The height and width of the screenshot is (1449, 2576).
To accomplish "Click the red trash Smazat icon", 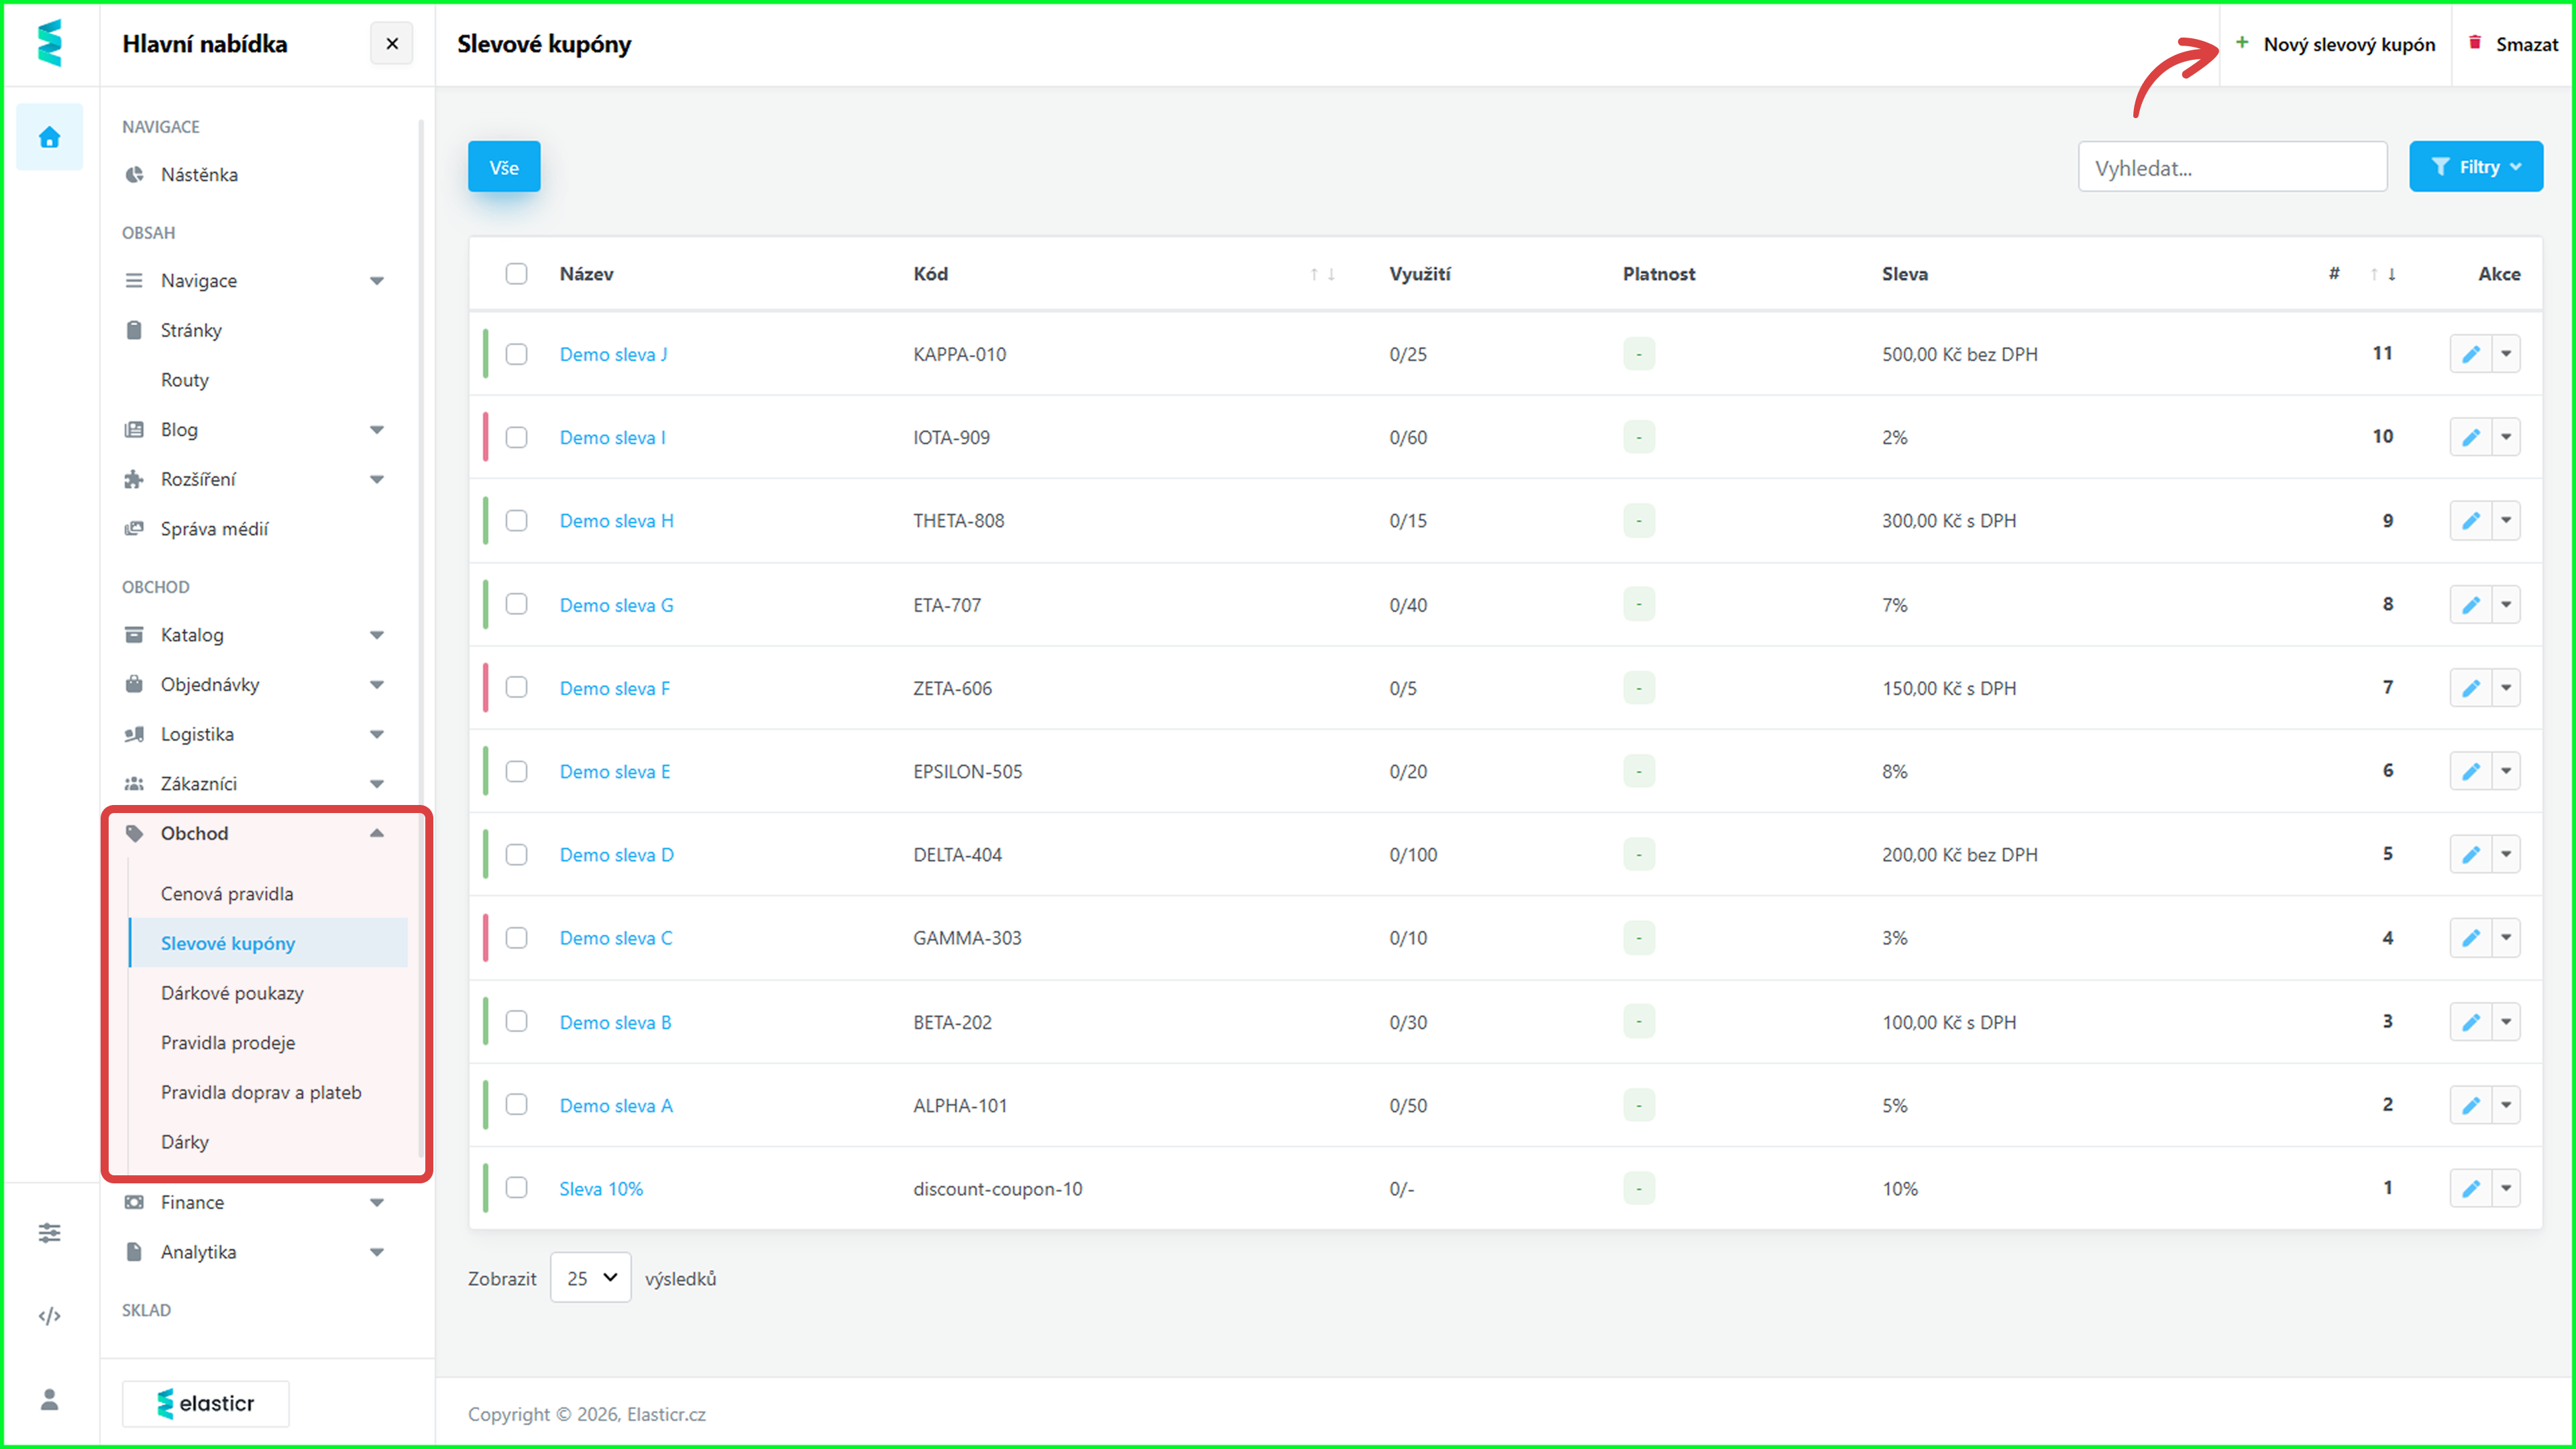I will 2475,43.
